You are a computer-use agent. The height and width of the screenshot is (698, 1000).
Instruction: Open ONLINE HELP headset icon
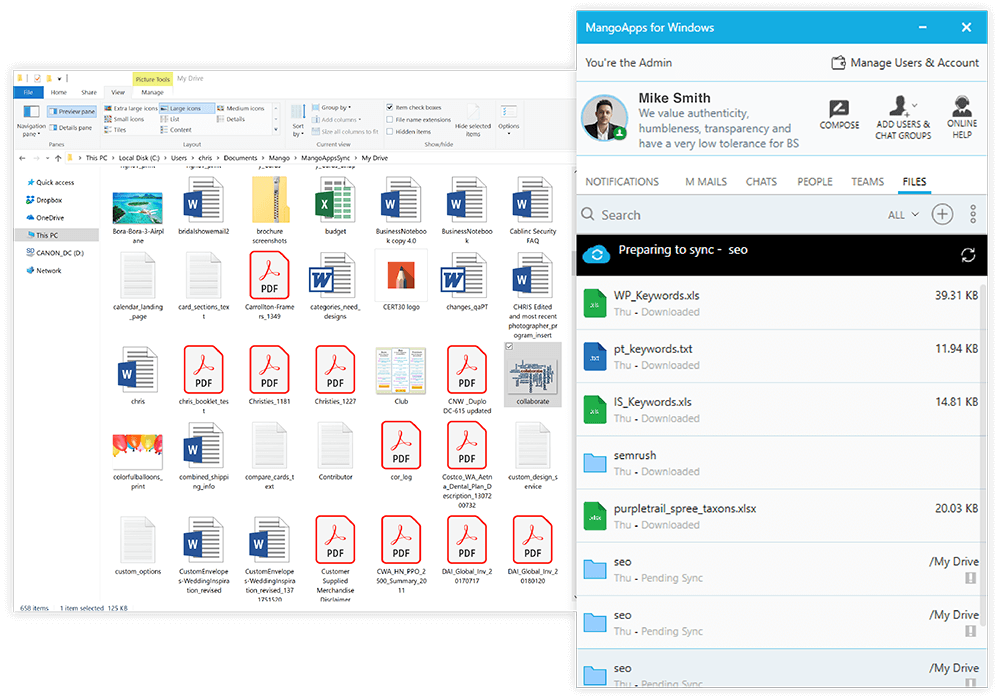click(x=962, y=105)
